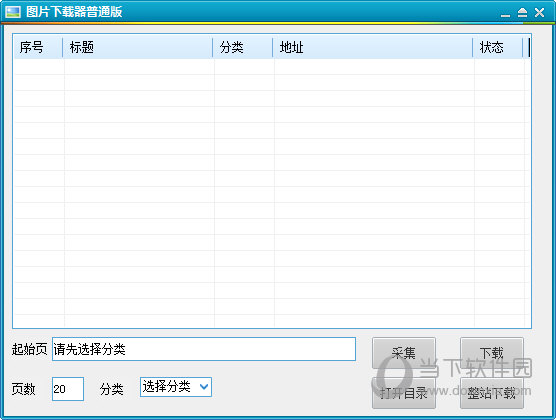Click the 分类 column header
This screenshot has width=556, height=420.
[x=243, y=47]
